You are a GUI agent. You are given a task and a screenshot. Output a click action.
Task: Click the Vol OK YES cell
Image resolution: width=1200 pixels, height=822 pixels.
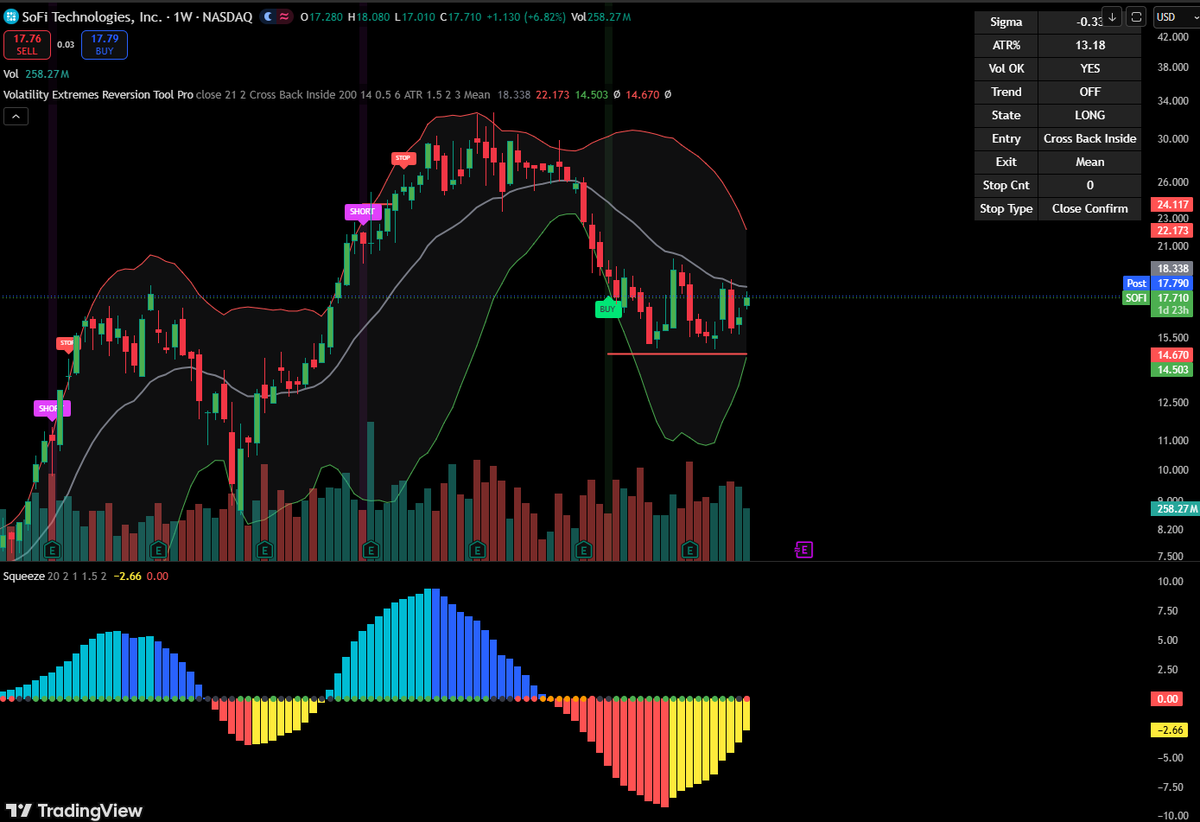click(1090, 69)
